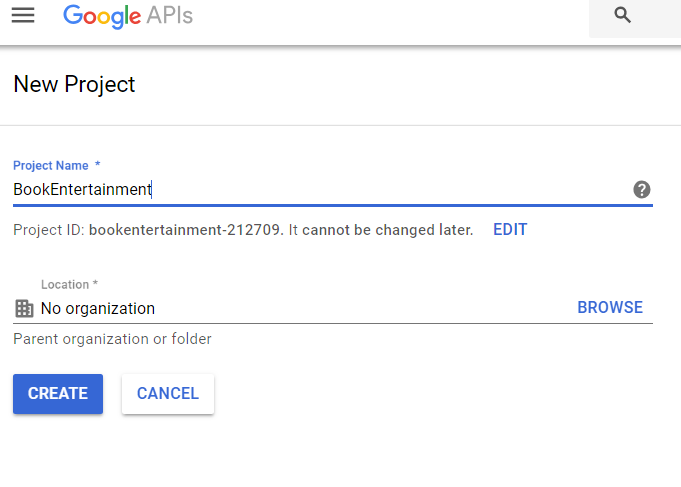681x487 pixels.
Task: Select the No organization location field
Action: pos(333,308)
